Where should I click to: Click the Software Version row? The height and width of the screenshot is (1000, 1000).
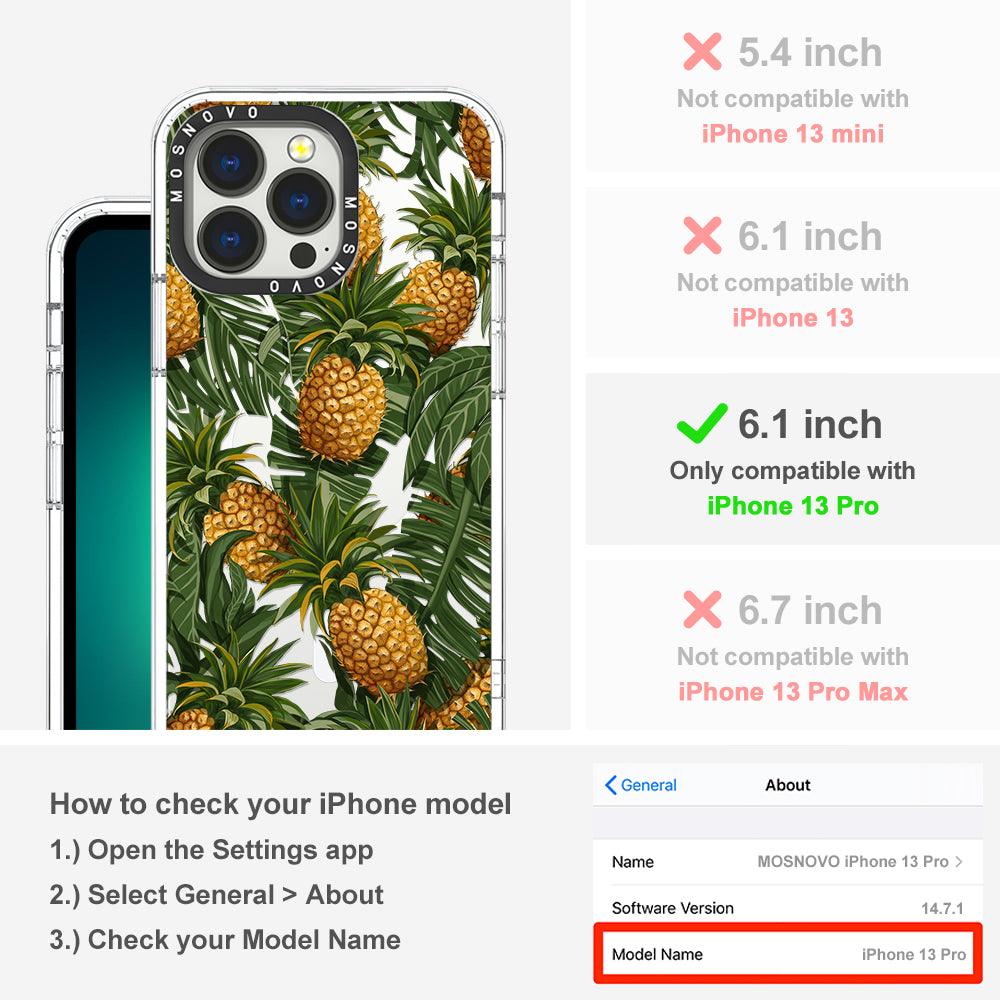pos(788,908)
